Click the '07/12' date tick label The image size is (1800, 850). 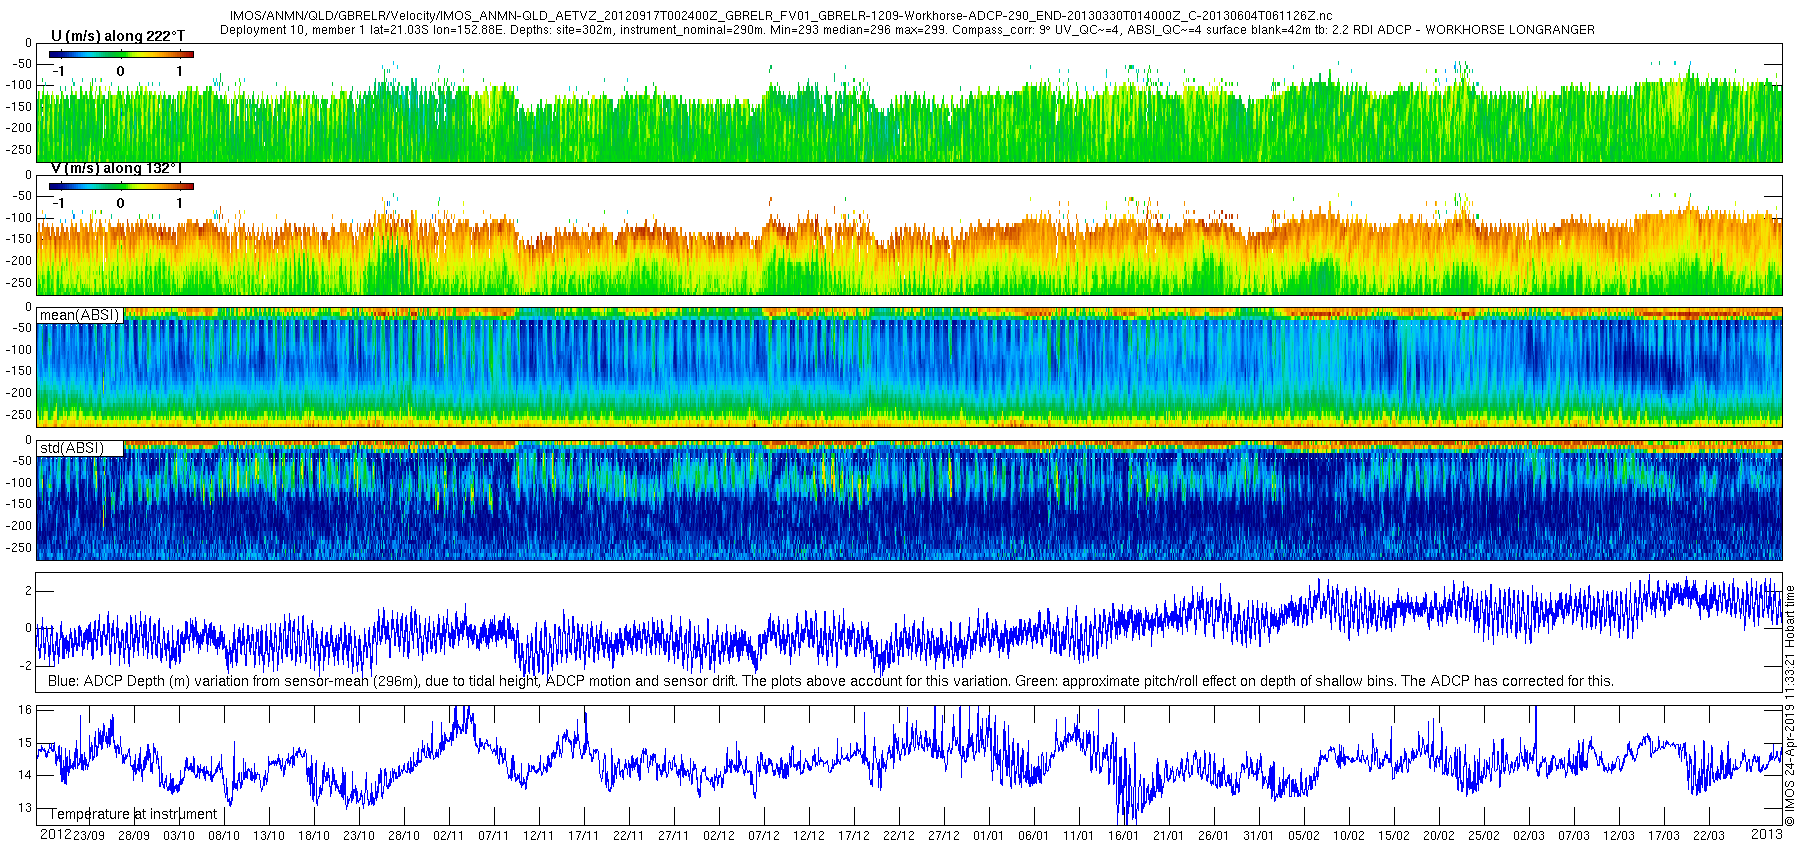tap(764, 836)
